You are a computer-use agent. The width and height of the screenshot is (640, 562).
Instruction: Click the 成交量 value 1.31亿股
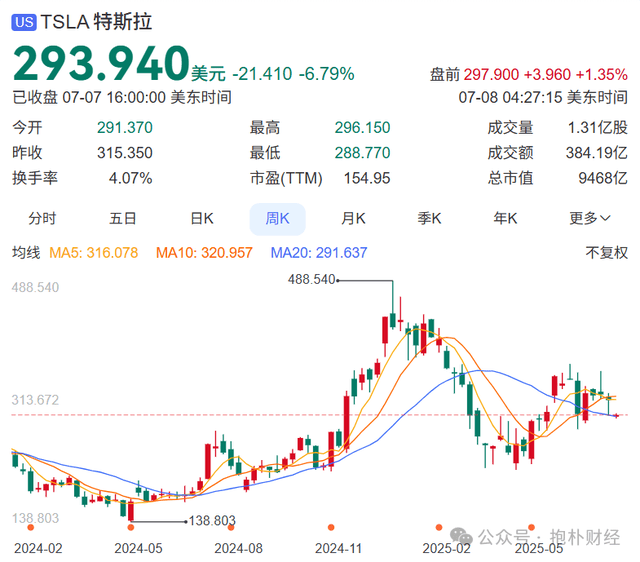pos(598,128)
